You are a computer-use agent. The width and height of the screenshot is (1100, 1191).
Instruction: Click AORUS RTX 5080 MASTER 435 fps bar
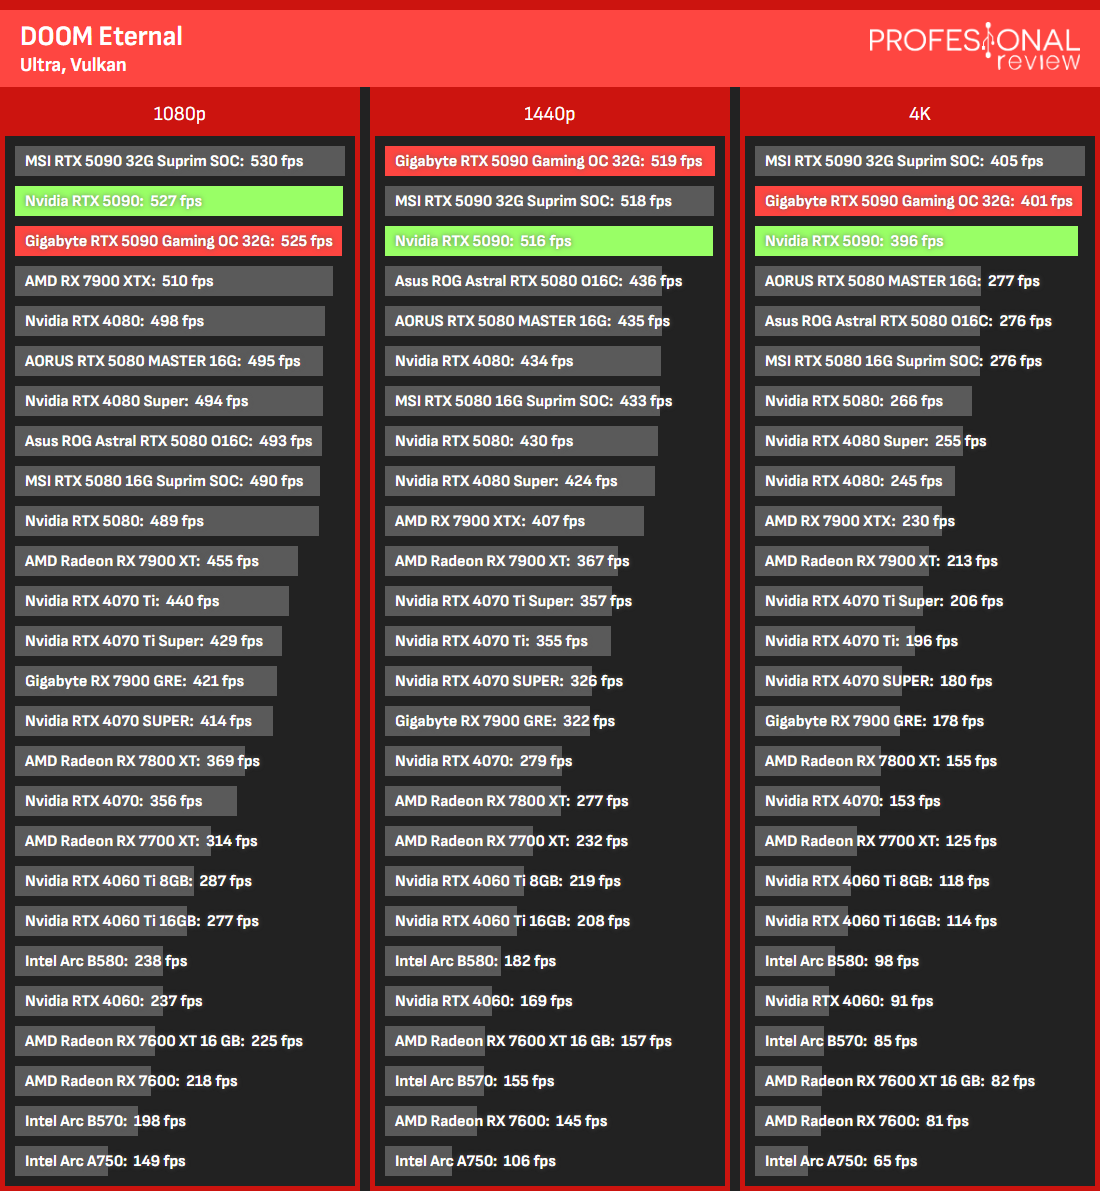click(x=523, y=321)
